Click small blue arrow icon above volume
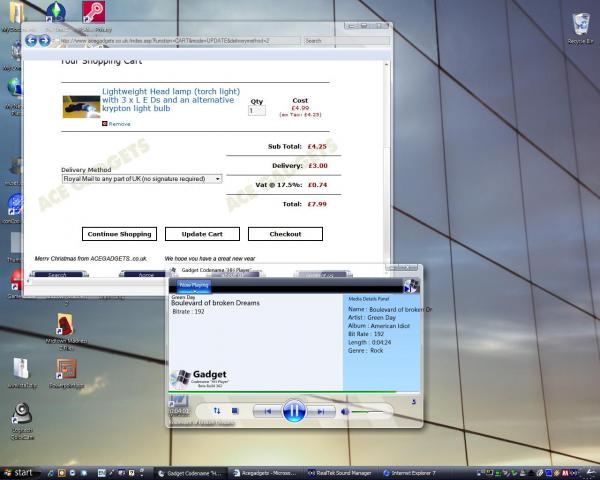The image size is (600, 480). [414, 402]
